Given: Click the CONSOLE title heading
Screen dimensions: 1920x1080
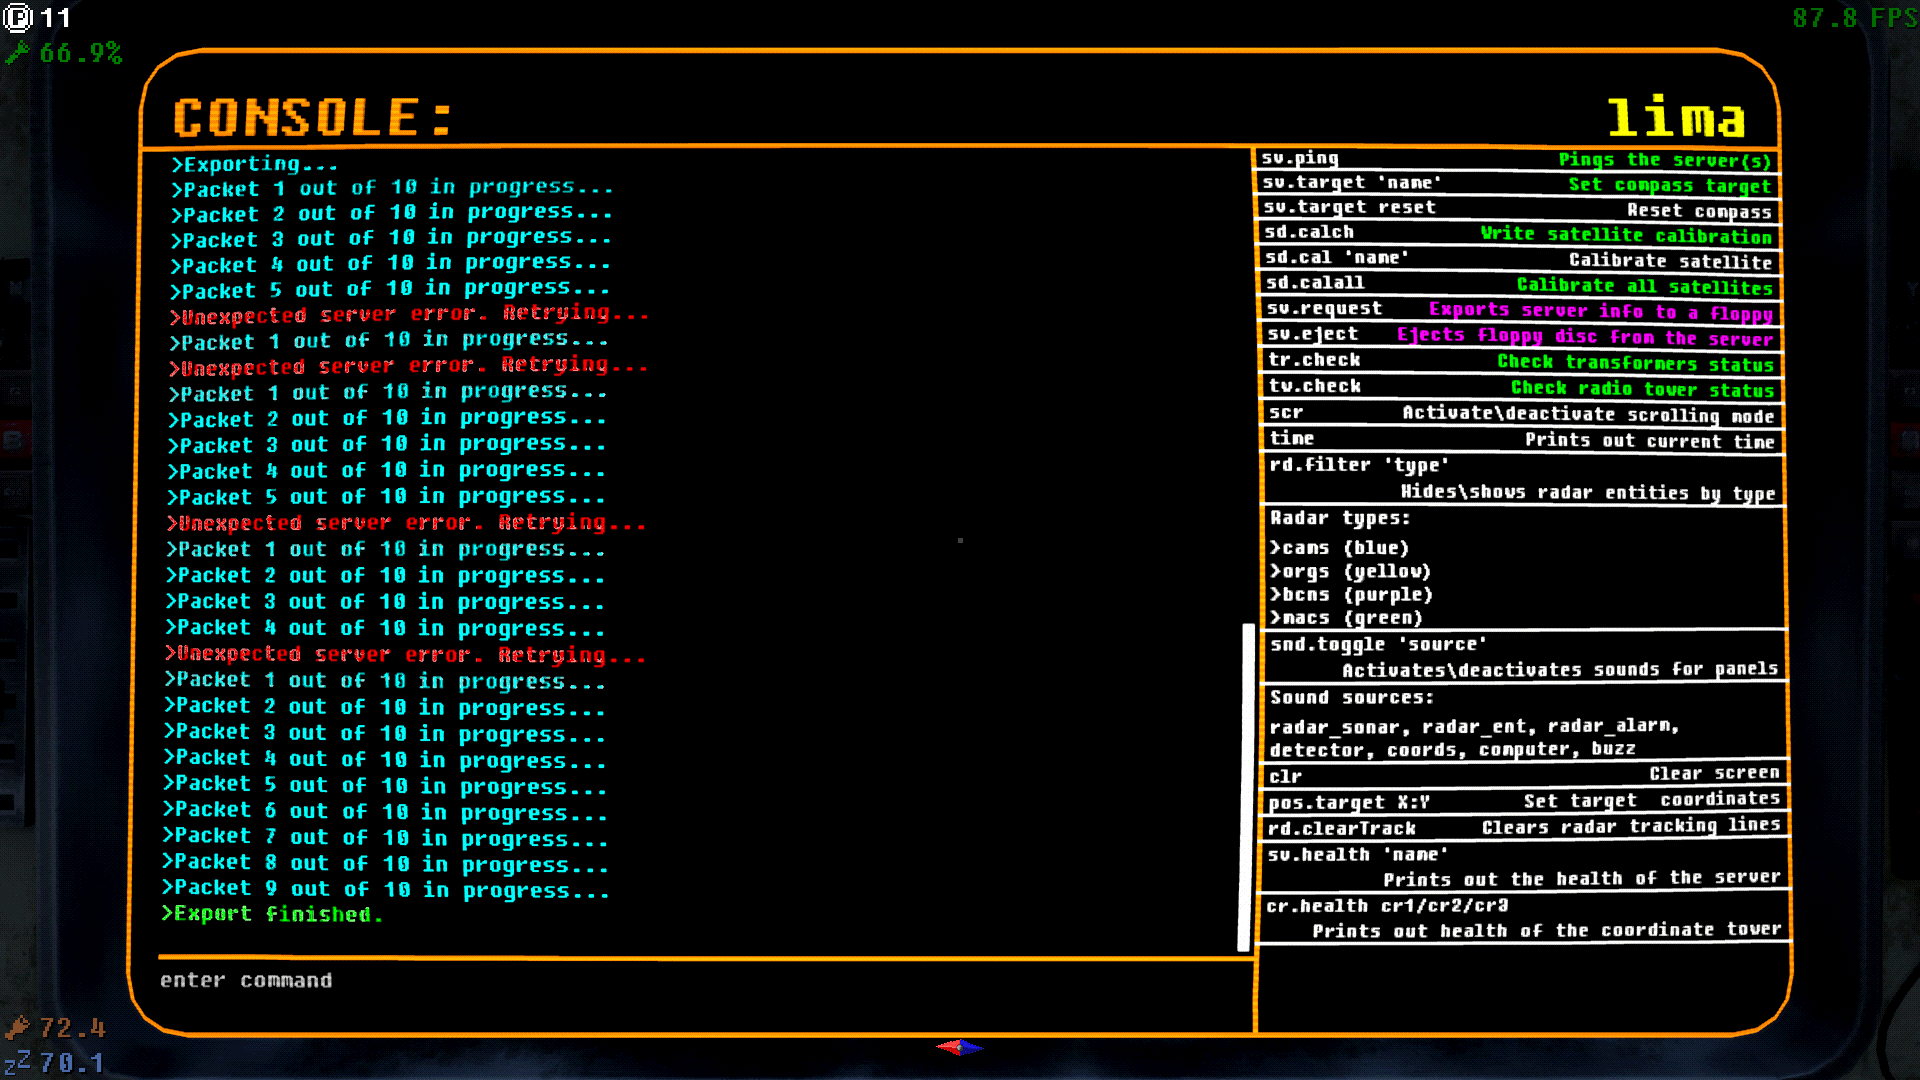Looking at the screenshot, I should point(313,118).
